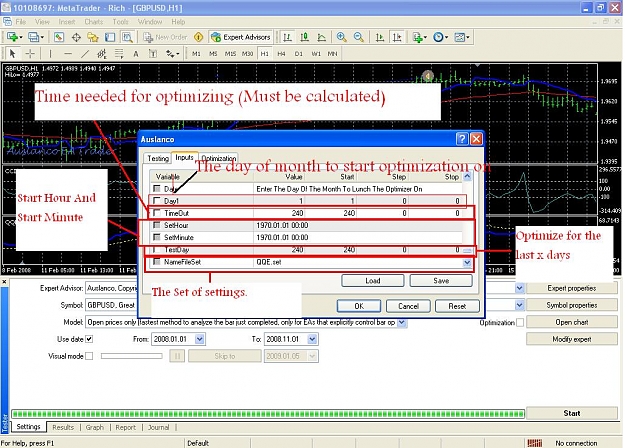This screenshot has height=448, width=625.
Task: Open the From date picker dropdown
Action: pos(200,339)
